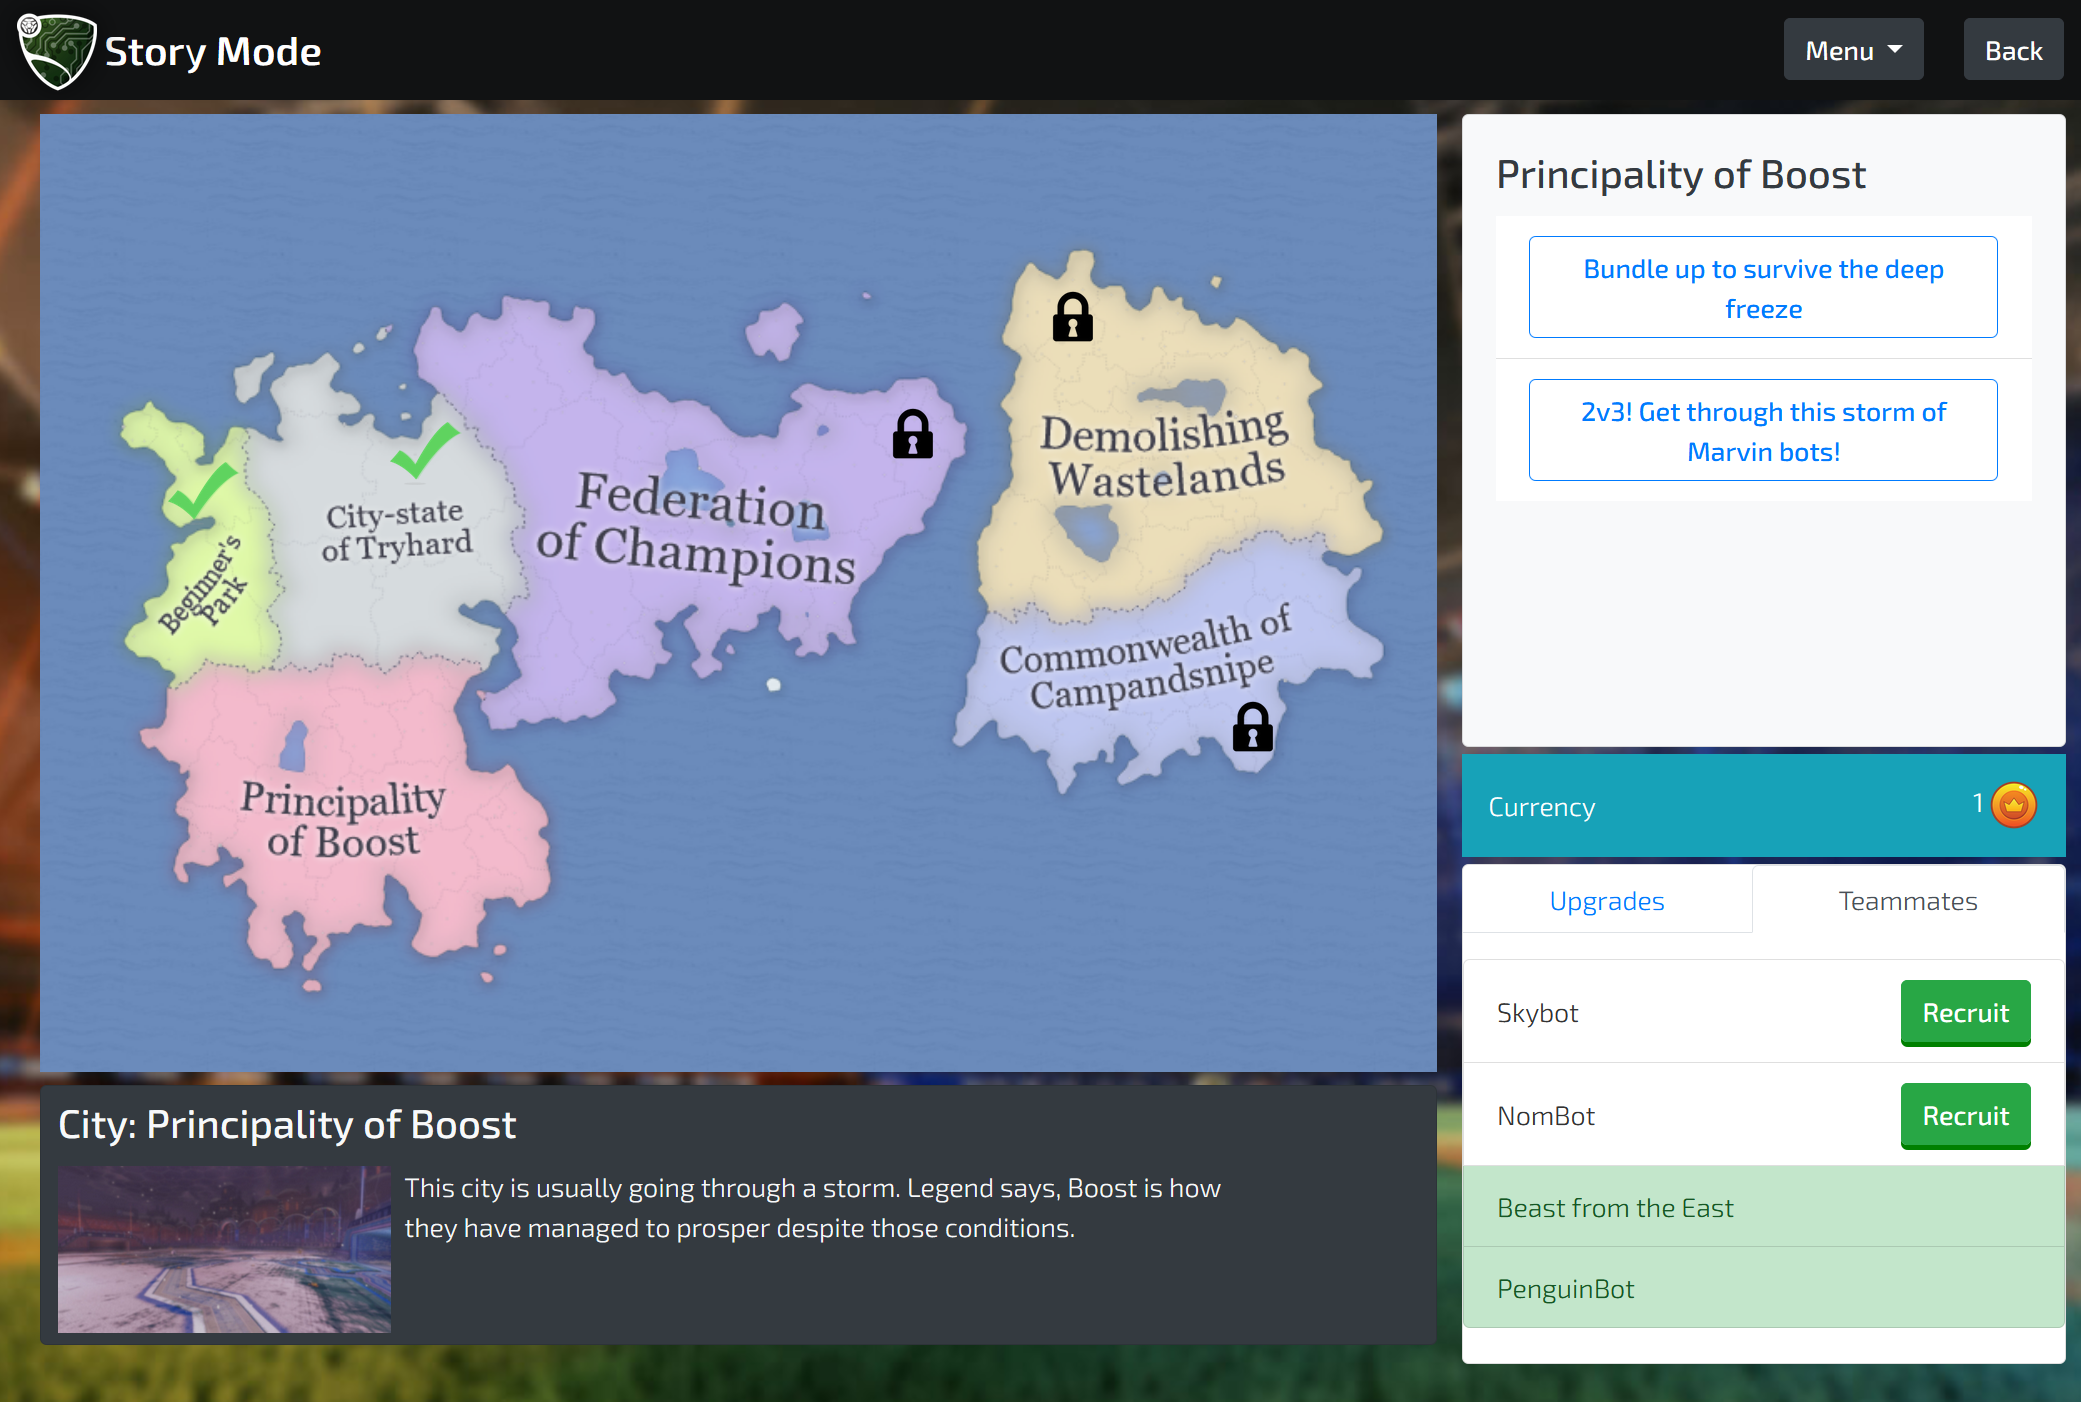
Task: Click the lock on Federation of Champions
Action: point(912,434)
